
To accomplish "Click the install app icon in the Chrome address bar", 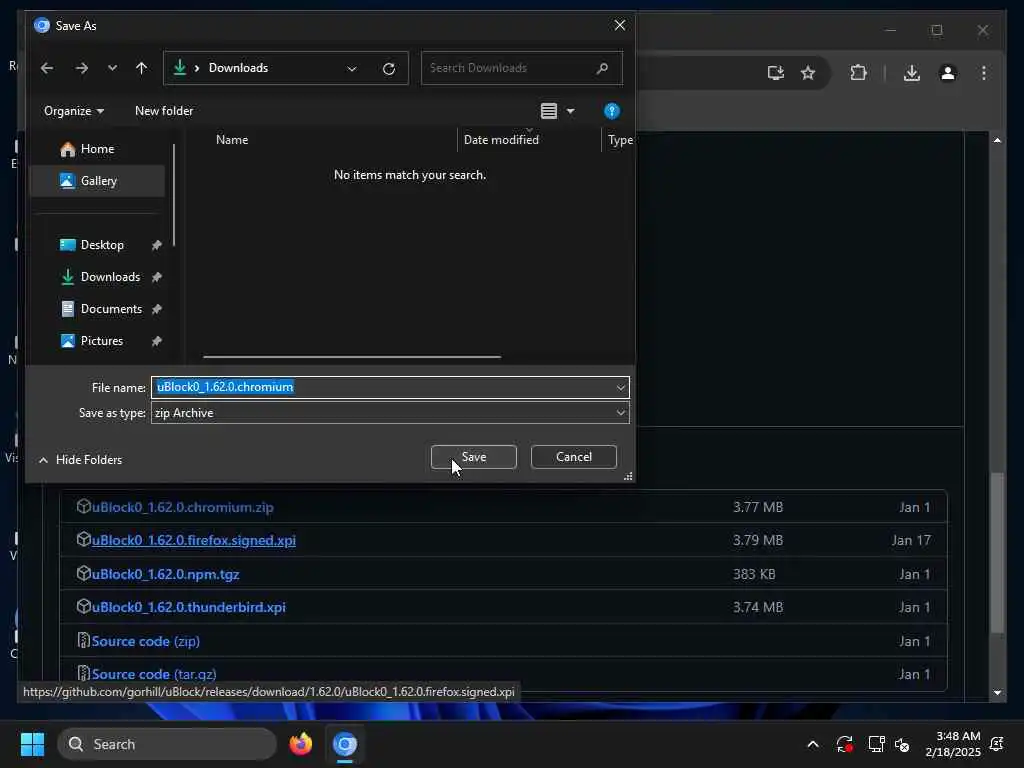I will coord(775,73).
